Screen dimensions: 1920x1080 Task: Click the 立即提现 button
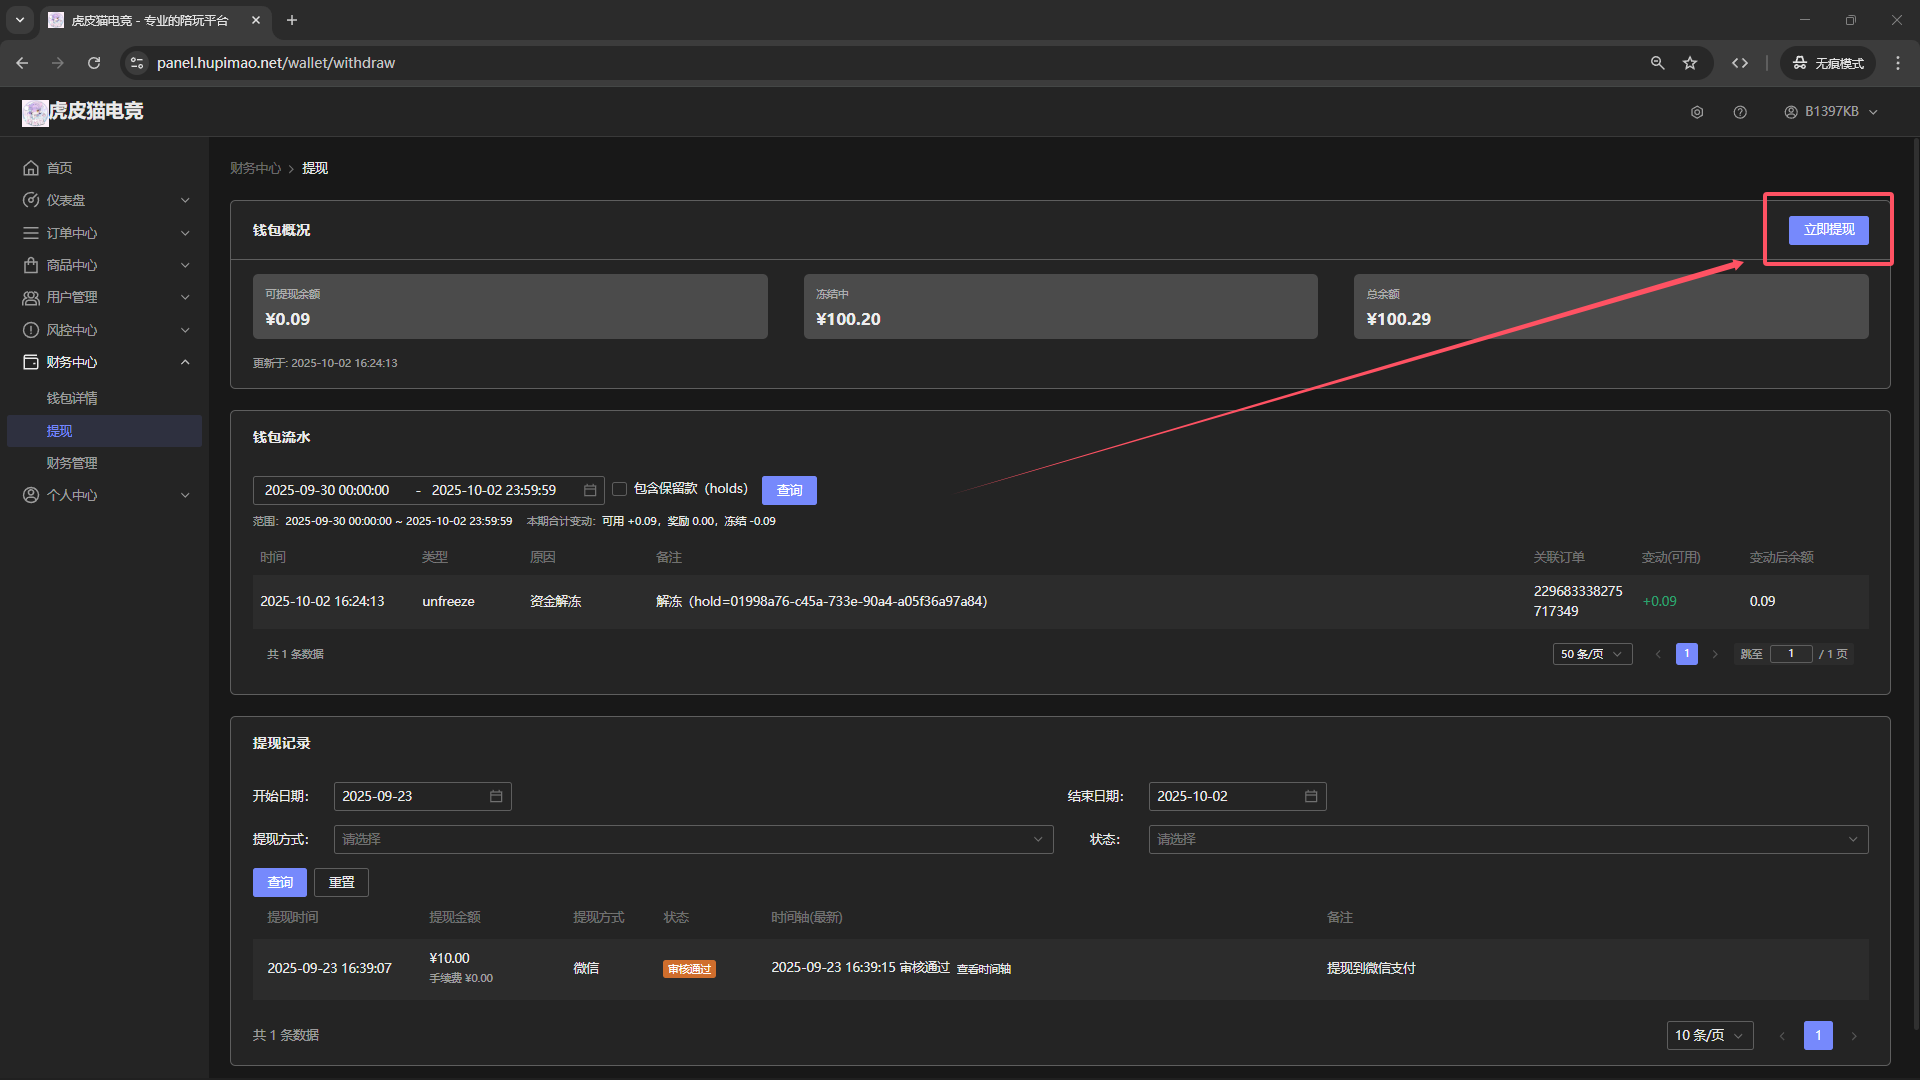1828,230
